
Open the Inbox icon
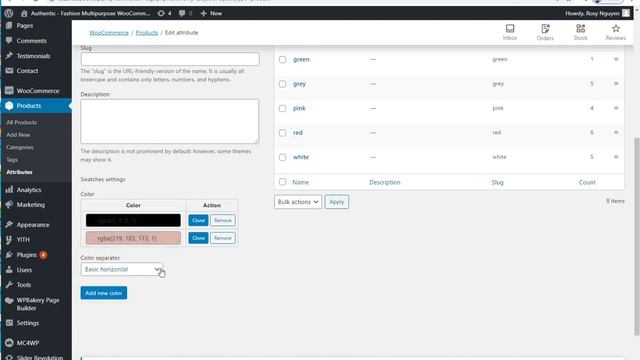click(510, 29)
